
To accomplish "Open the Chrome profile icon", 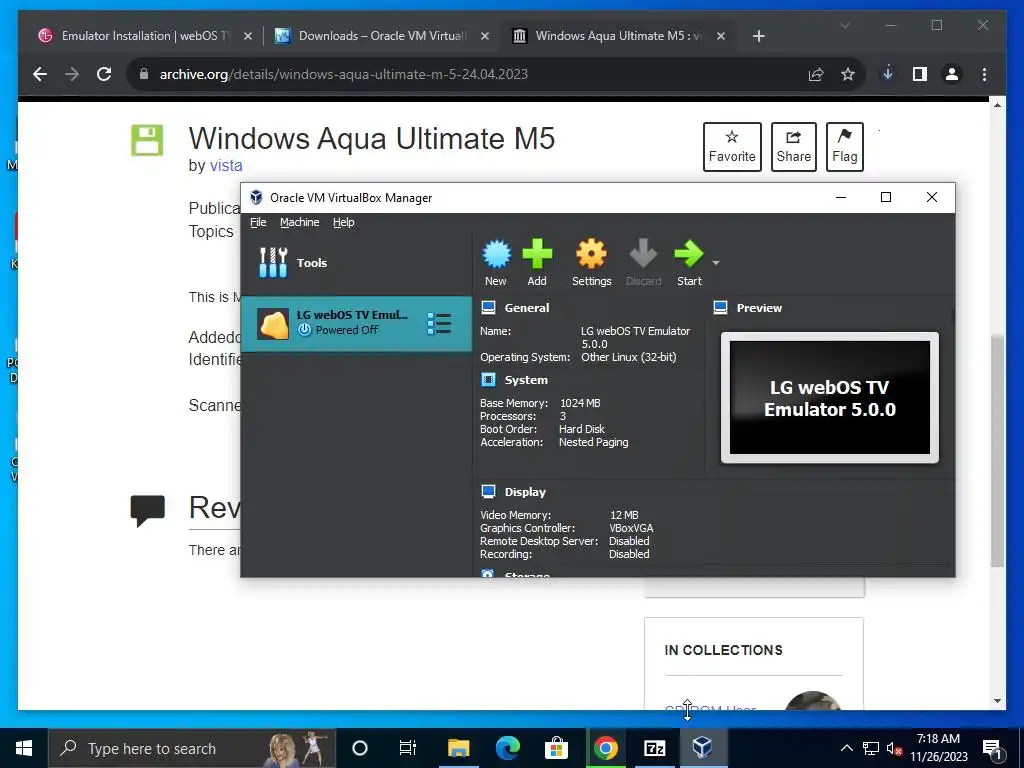I will [952, 74].
